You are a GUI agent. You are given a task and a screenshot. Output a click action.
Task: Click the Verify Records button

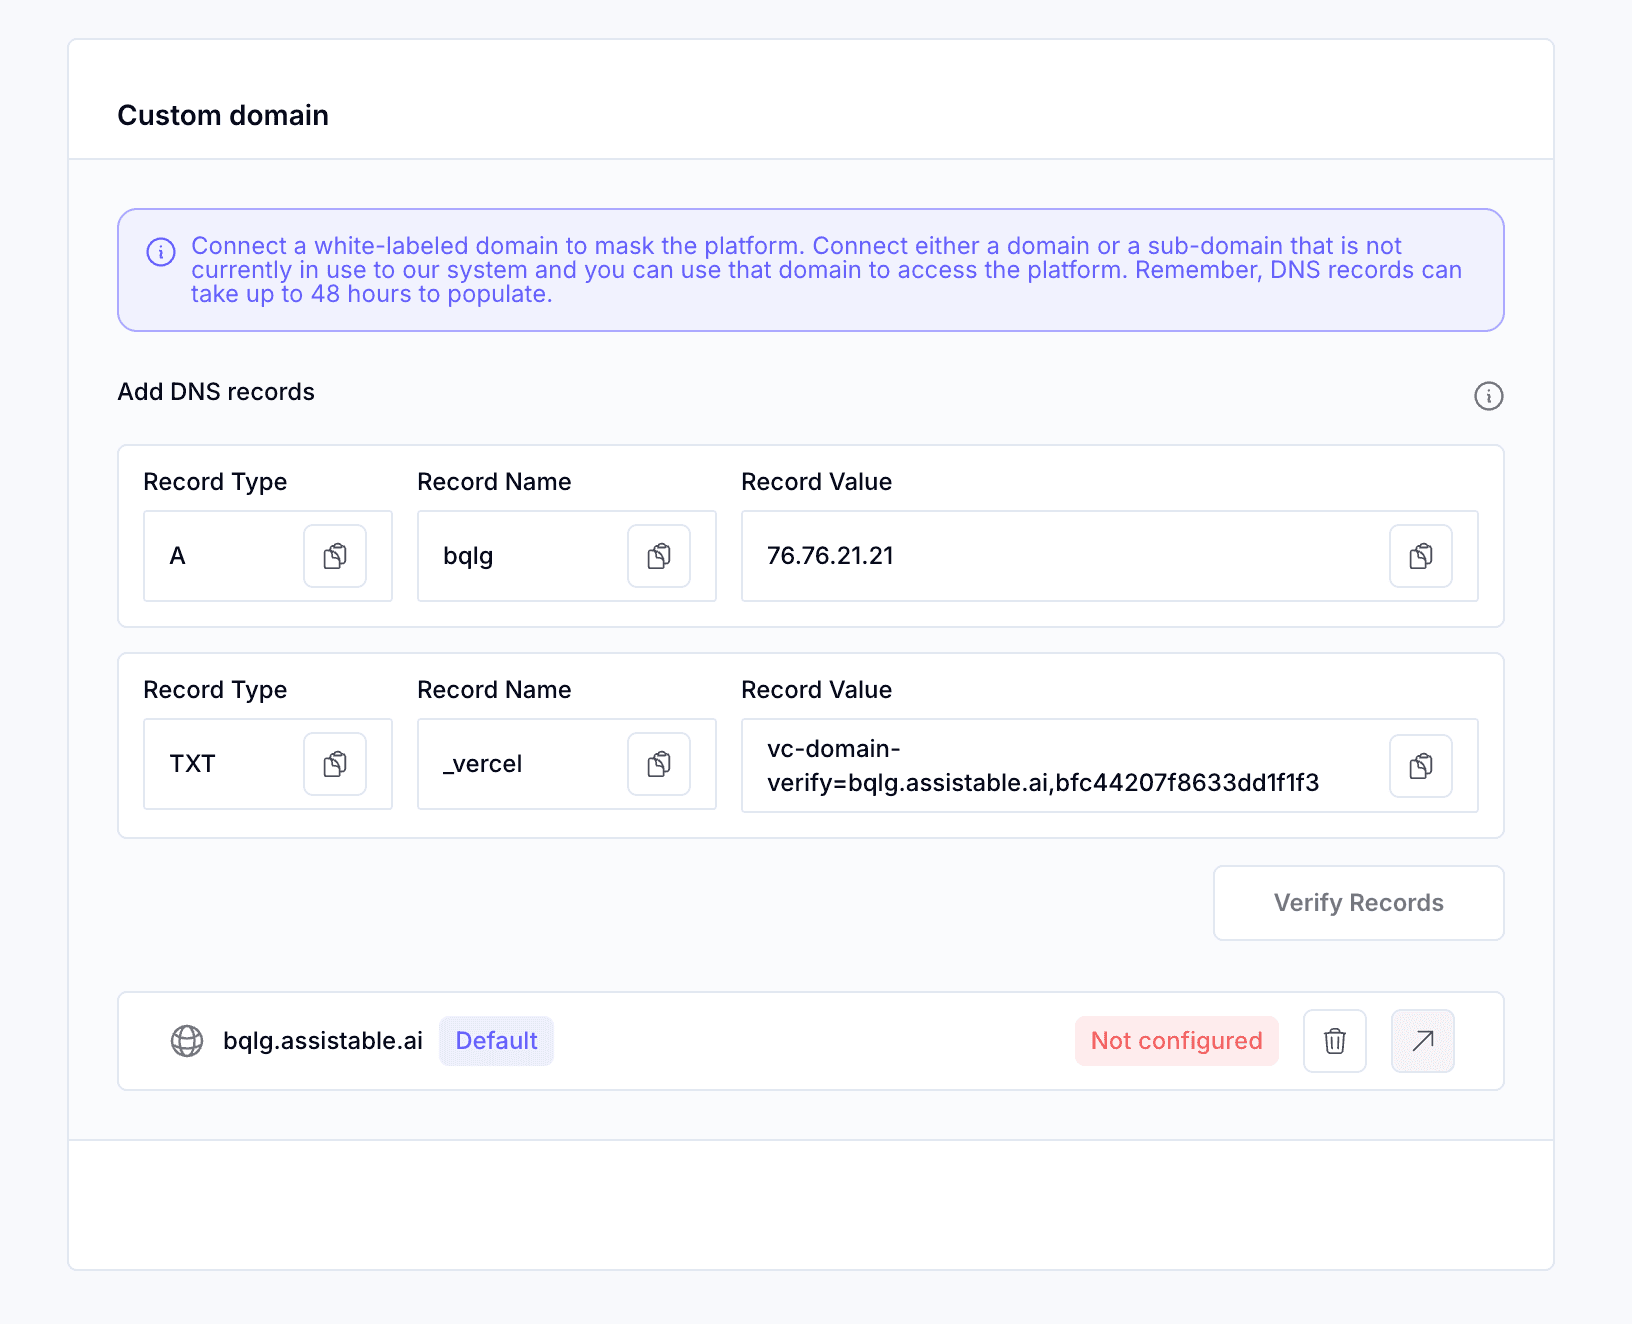point(1357,902)
